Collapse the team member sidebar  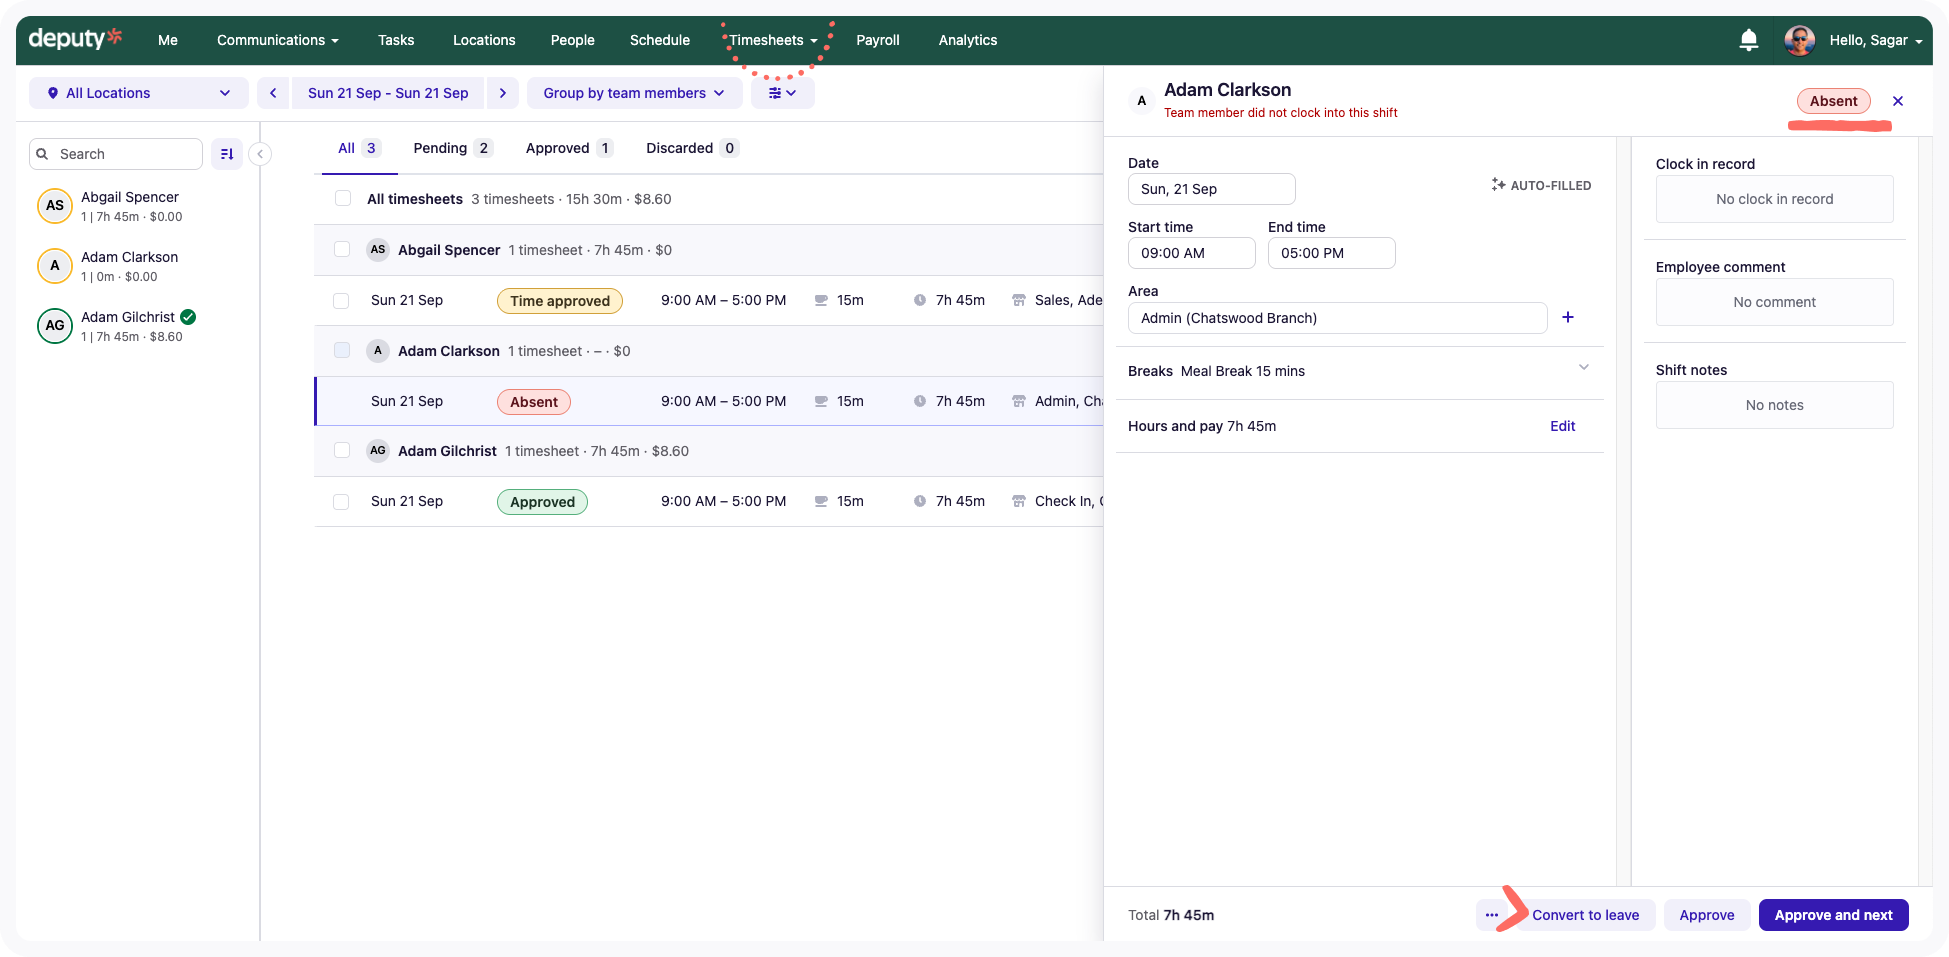point(260,154)
